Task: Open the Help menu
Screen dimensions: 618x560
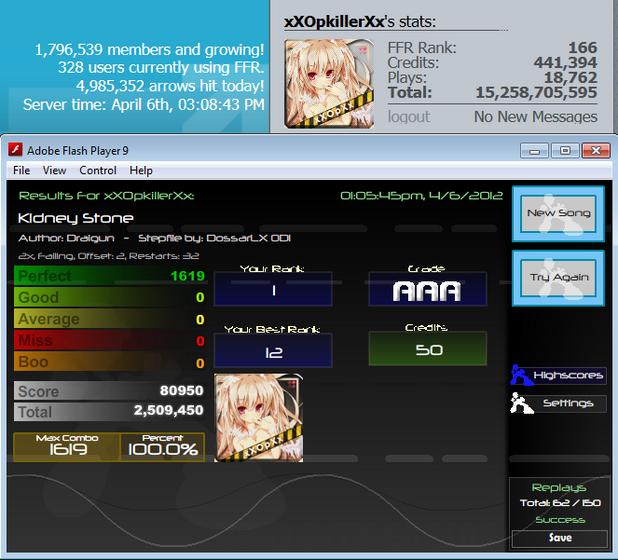Action: click(x=141, y=170)
